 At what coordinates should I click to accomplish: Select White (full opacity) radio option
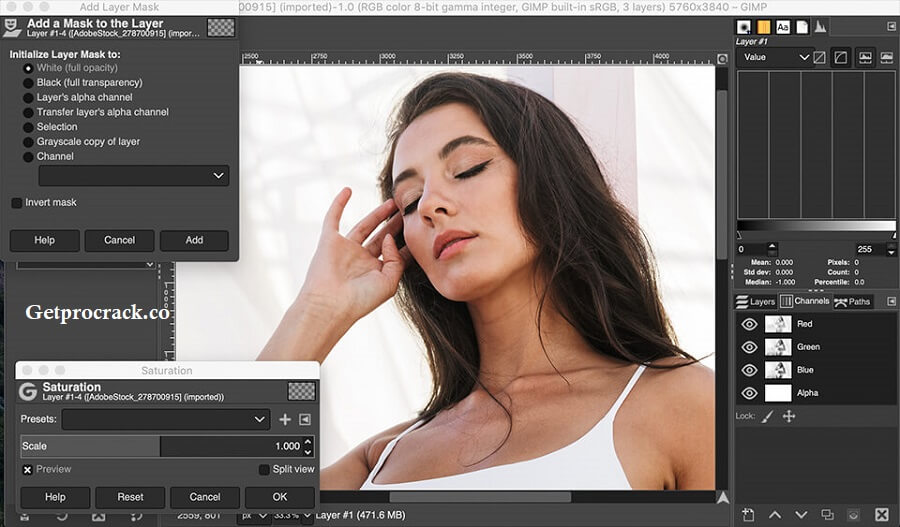pos(28,68)
